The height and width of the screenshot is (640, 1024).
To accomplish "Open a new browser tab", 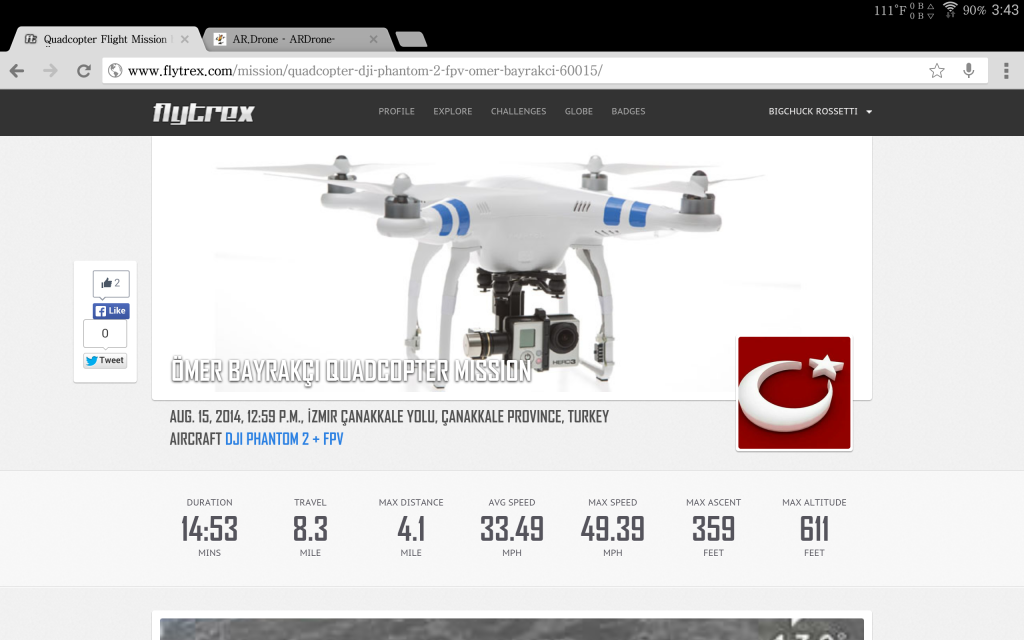I will 411,39.
